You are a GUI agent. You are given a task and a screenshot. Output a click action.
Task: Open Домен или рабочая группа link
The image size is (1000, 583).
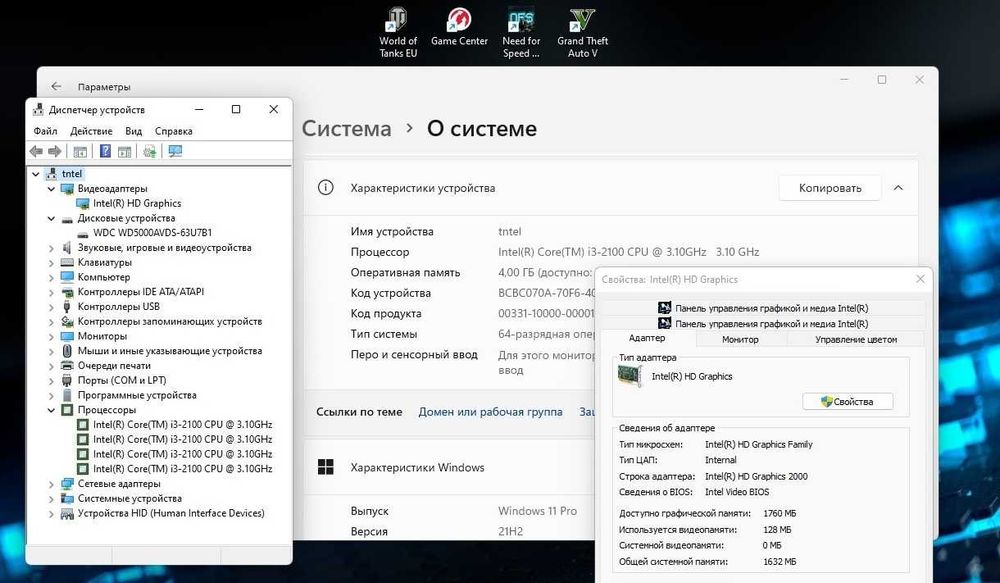pos(490,412)
